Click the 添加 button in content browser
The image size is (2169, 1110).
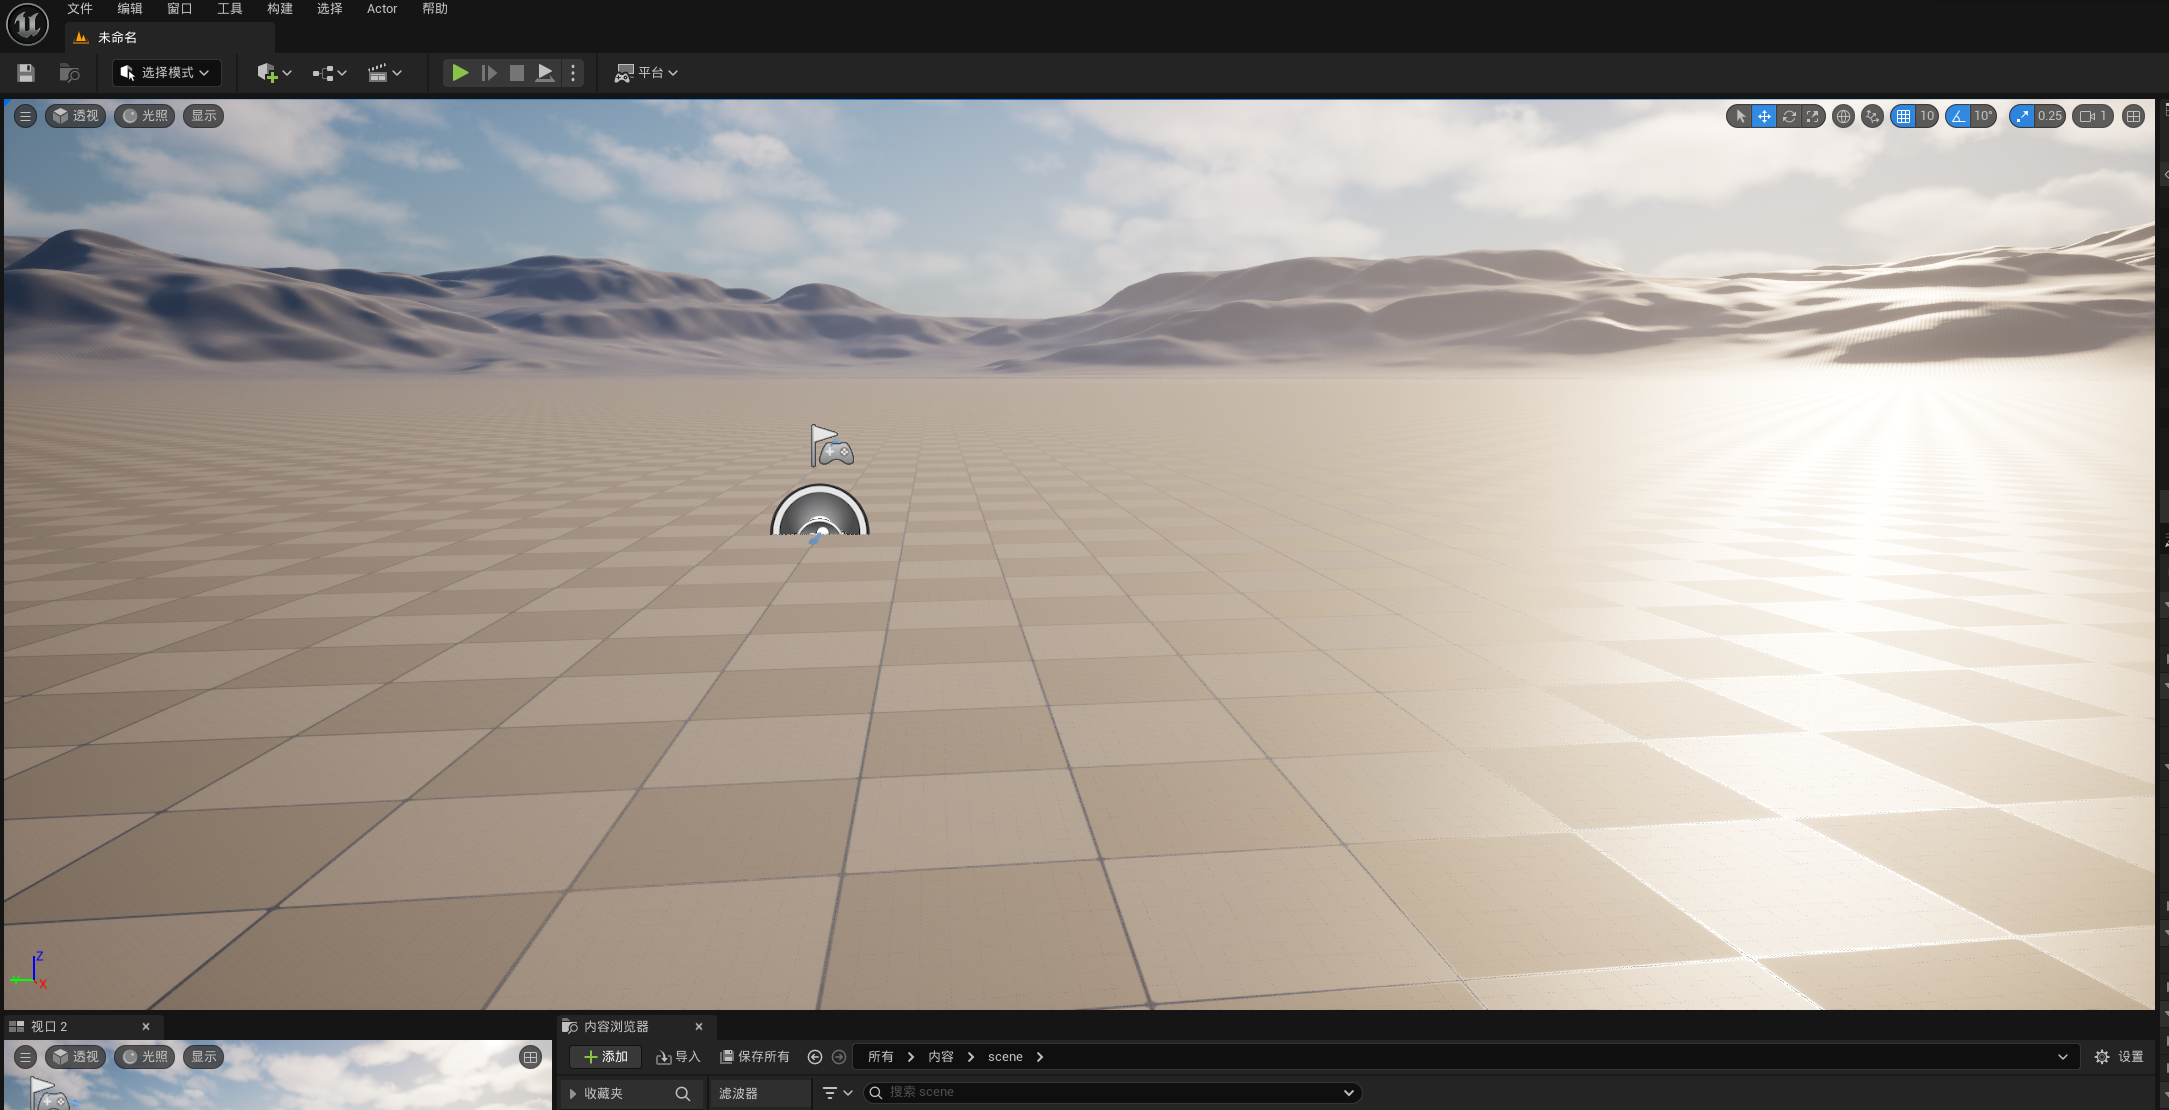click(x=606, y=1057)
